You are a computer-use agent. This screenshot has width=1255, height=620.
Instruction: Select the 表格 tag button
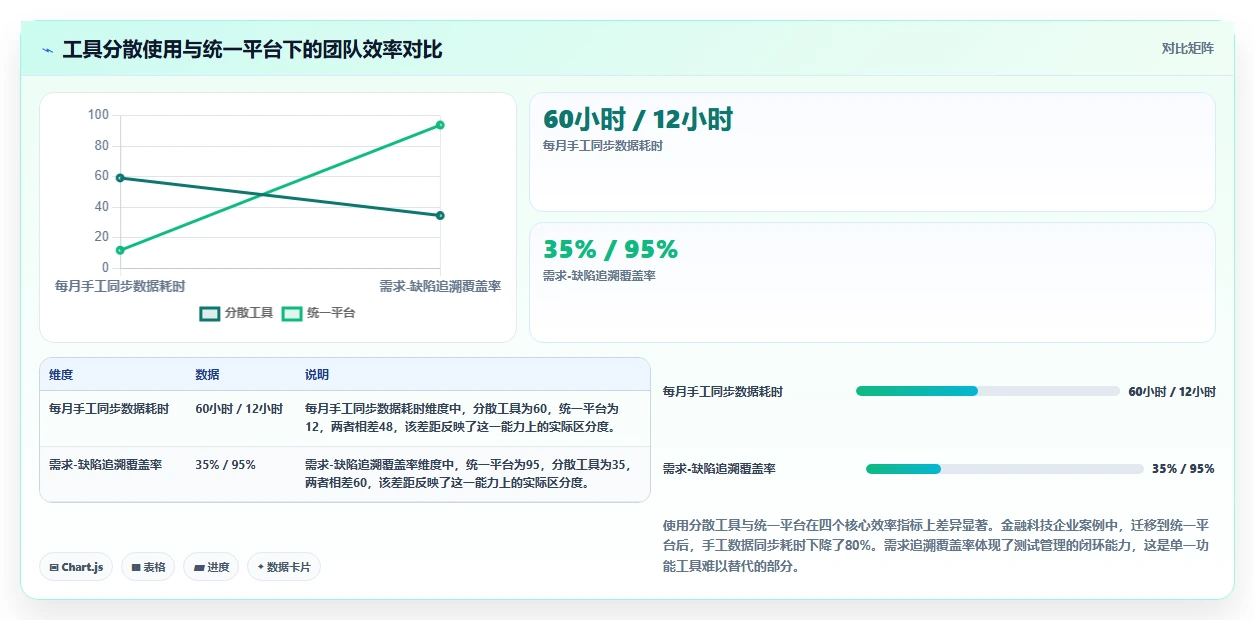[x=148, y=567]
